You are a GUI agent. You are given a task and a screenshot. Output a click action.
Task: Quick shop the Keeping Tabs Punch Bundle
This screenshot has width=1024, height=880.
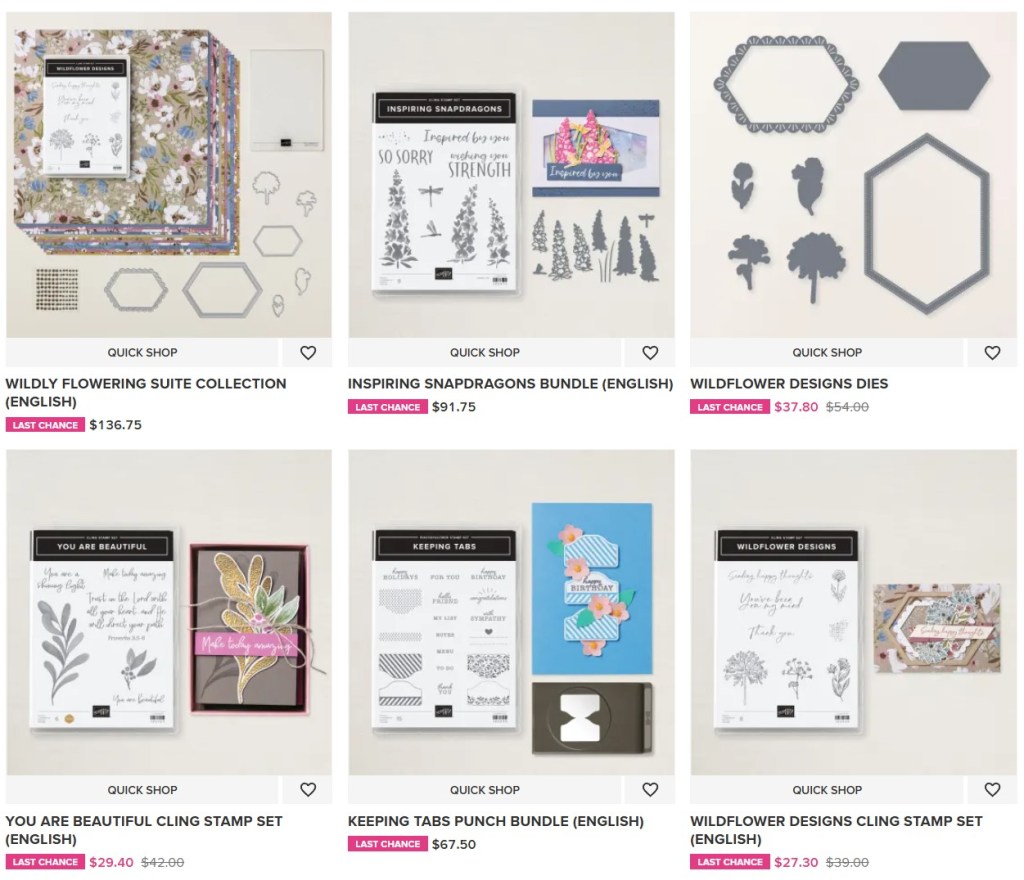485,790
